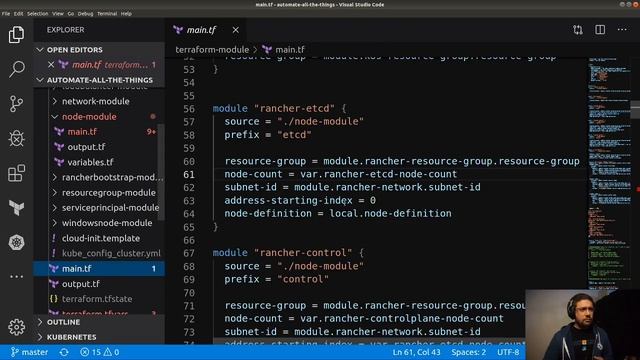Open the Source Control view icon
This screenshot has width=640, height=360.
(16, 104)
